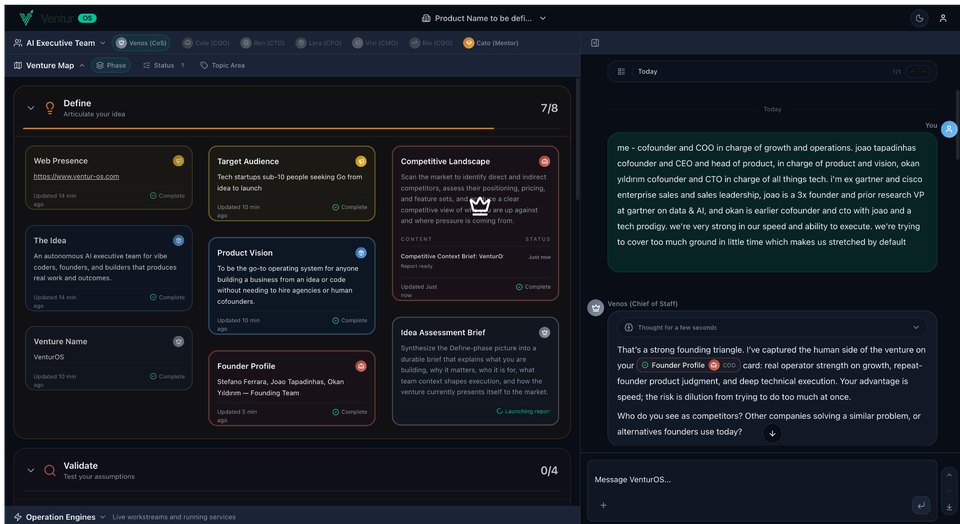This screenshot has height=524, width=960.
Task: Toggle dark mode with the moon icon
Action: pos(919,18)
